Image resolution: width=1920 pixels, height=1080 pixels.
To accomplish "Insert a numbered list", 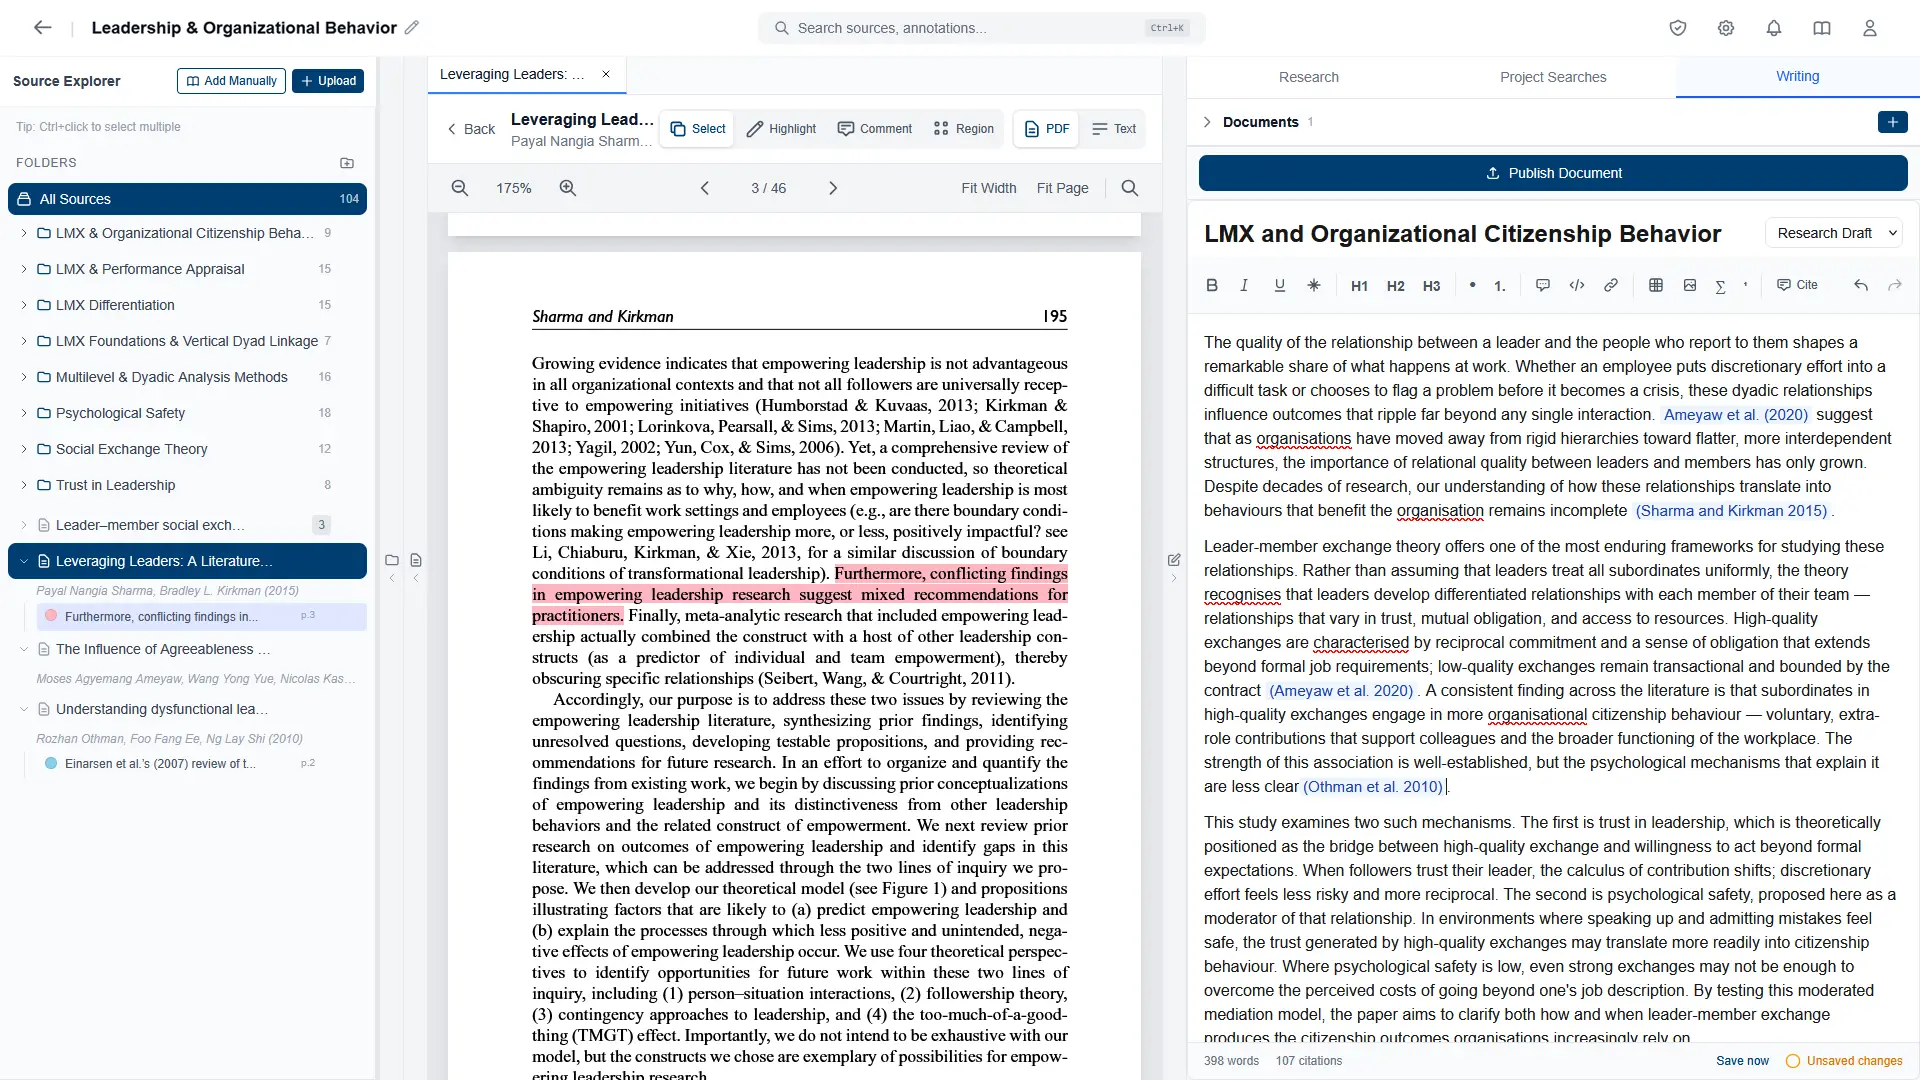I will (1500, 286).
